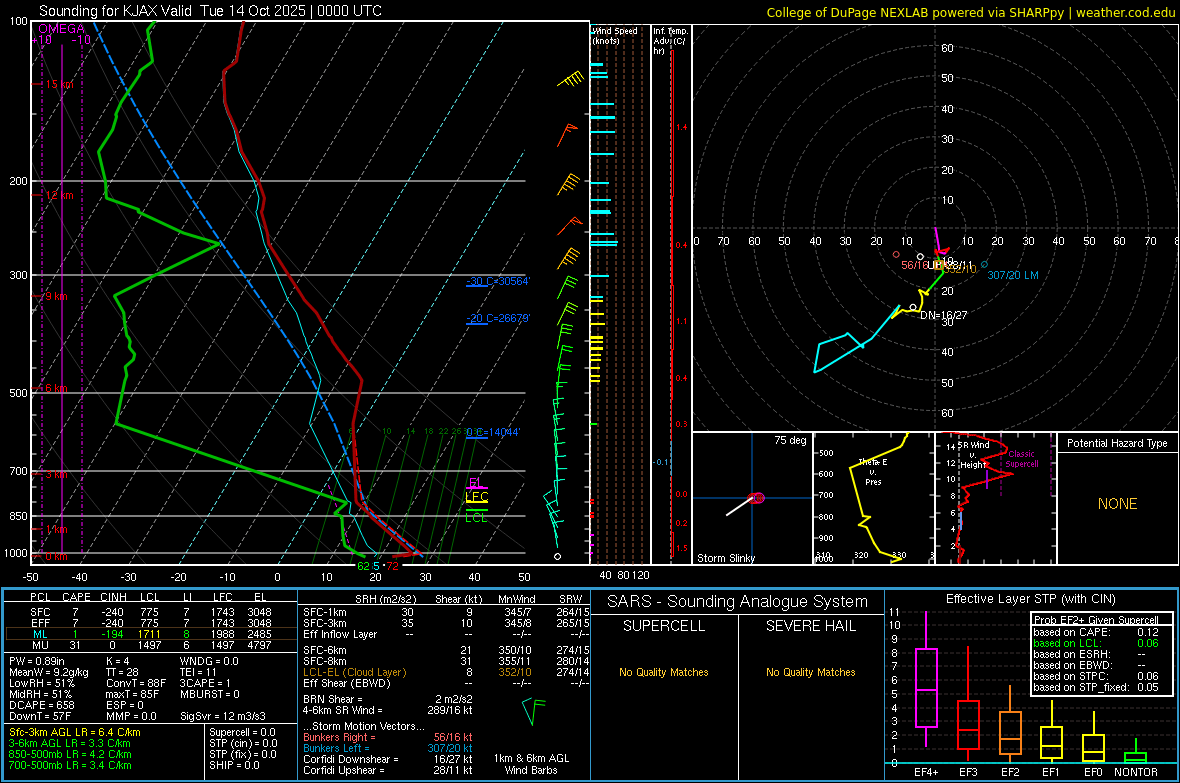Select the MU parcel row
1180x783 pixels.
click(x=151, y=644)
